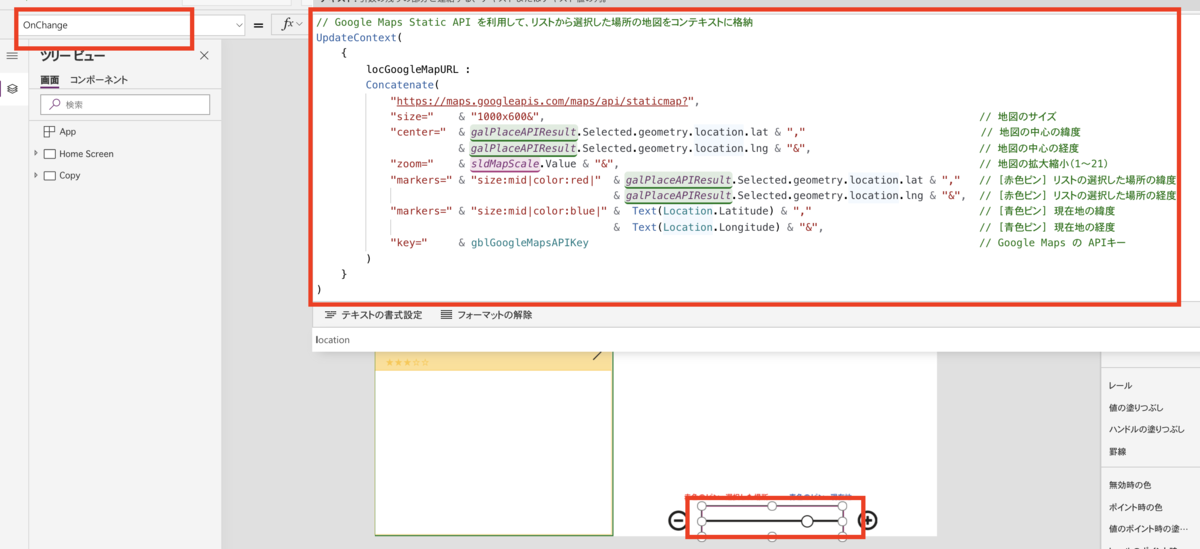Select the ポイント時の色 property
1200x549 pixels.
(1135, 507)
